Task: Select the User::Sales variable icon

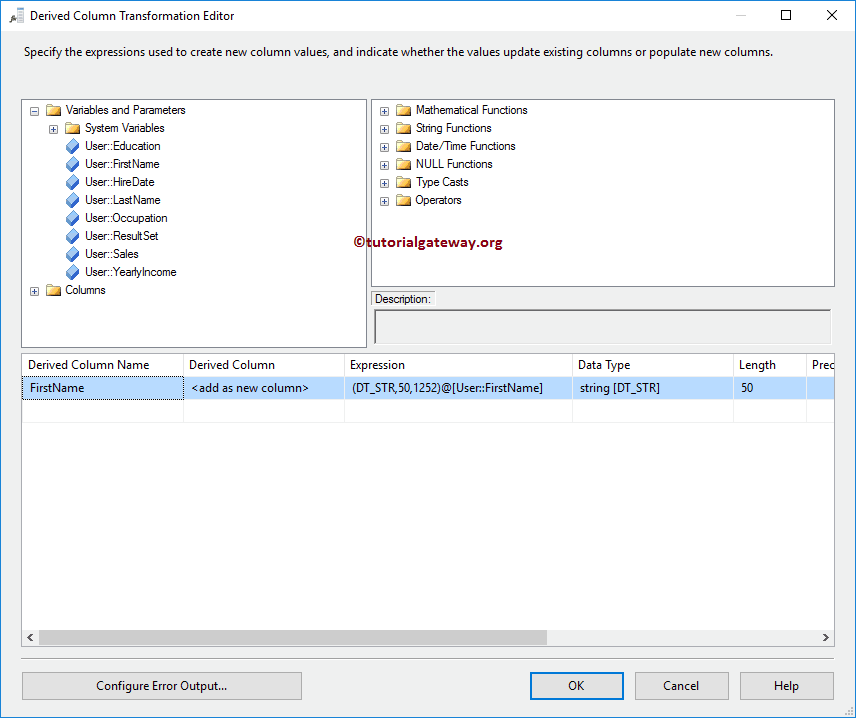Action: (x=72, y=253)
